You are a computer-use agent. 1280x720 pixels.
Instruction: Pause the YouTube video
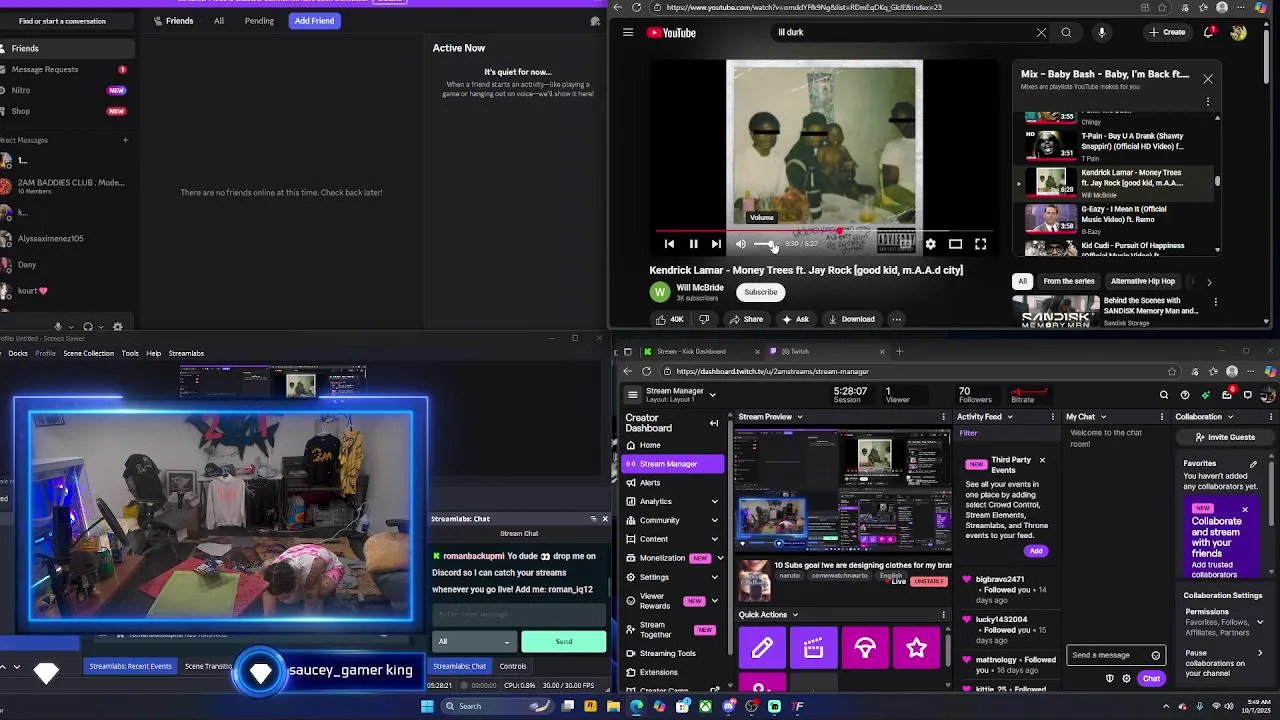click(x=693, y=244)
